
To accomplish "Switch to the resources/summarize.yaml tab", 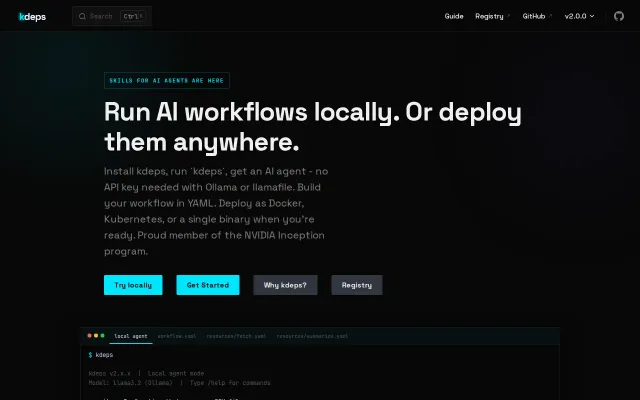I will point(312,336).
